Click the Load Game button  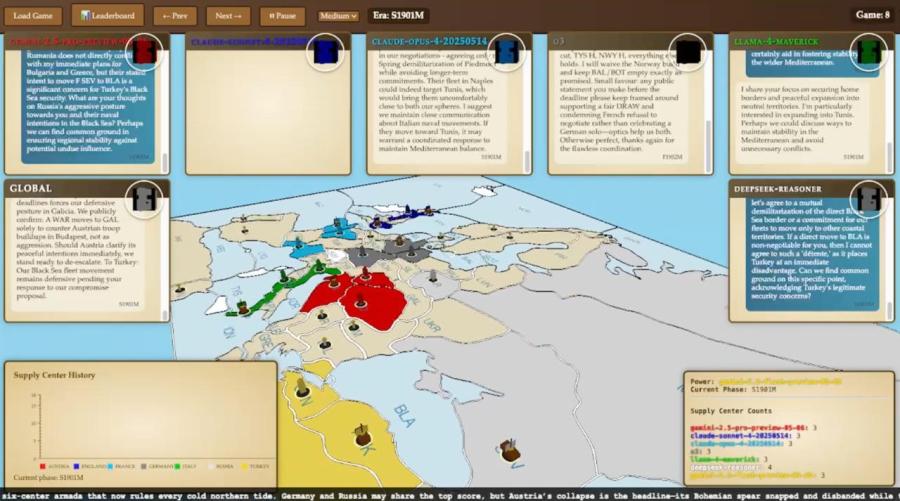[33, 16]
